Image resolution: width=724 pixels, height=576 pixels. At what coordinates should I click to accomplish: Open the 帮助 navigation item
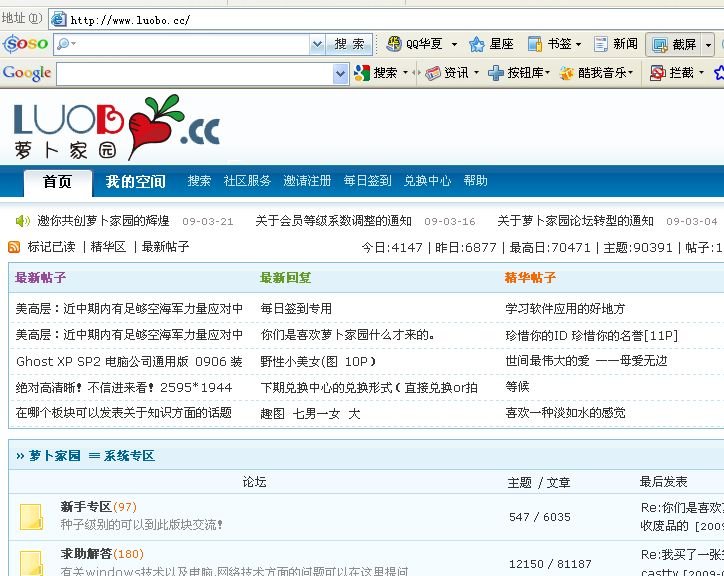(476, 181)
